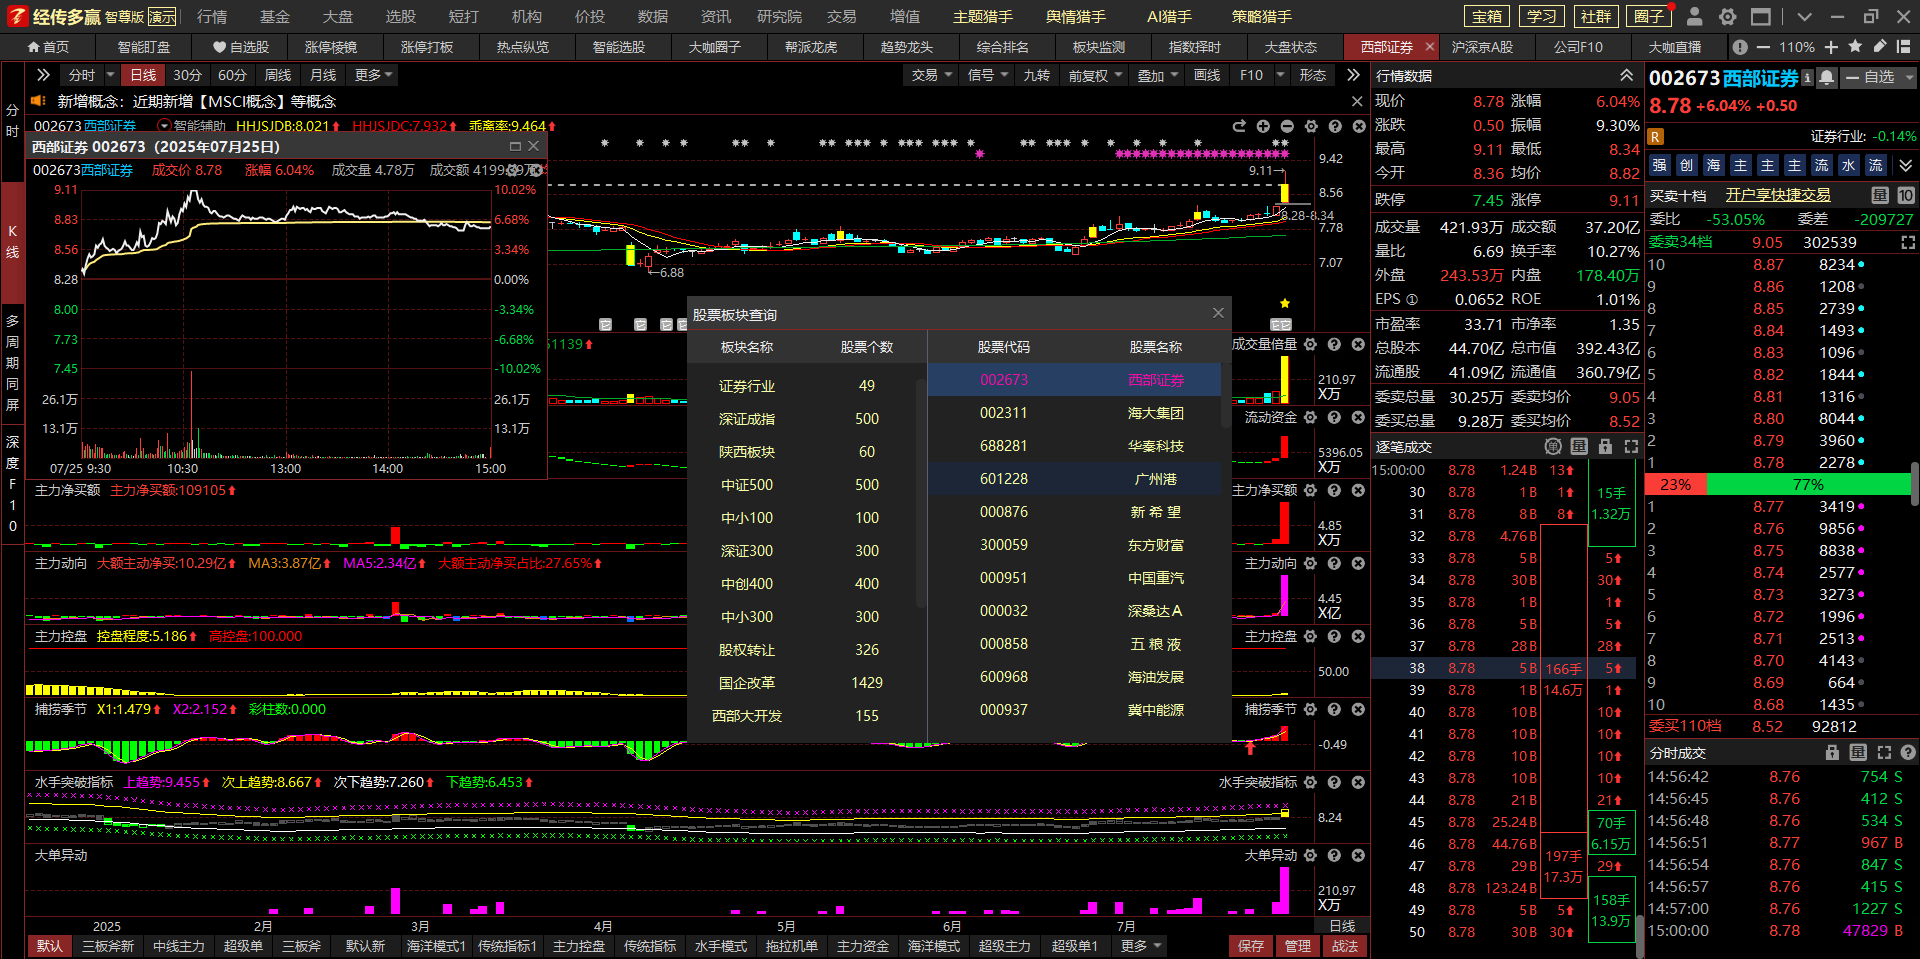Open the 信号 dropdown in chart toolbar
The height and width of the screenshot is (959, 1920).
[x=988, y=75]
